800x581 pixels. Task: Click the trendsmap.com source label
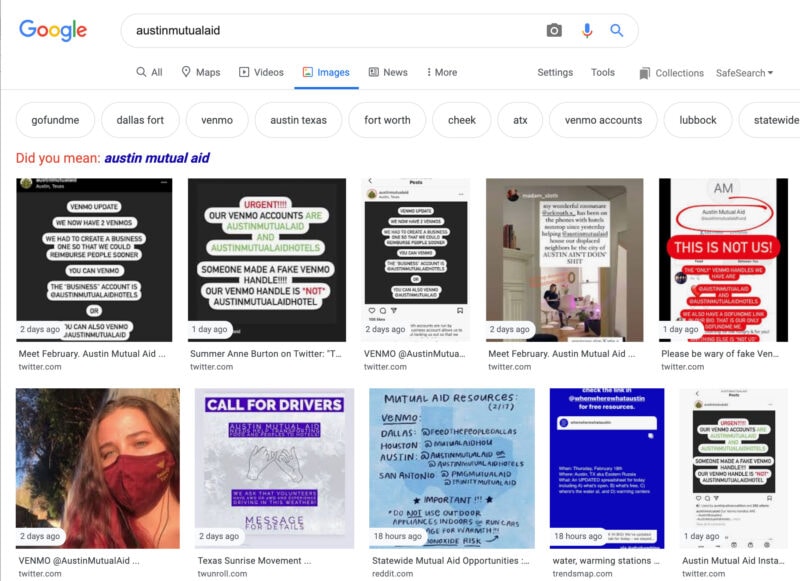coord(582,574)
